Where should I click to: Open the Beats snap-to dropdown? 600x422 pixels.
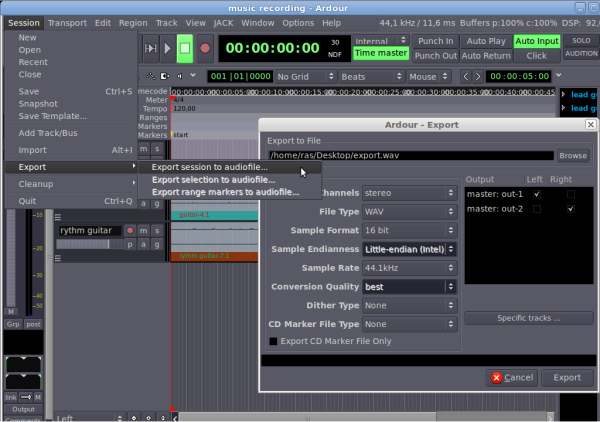pos(372,77)
